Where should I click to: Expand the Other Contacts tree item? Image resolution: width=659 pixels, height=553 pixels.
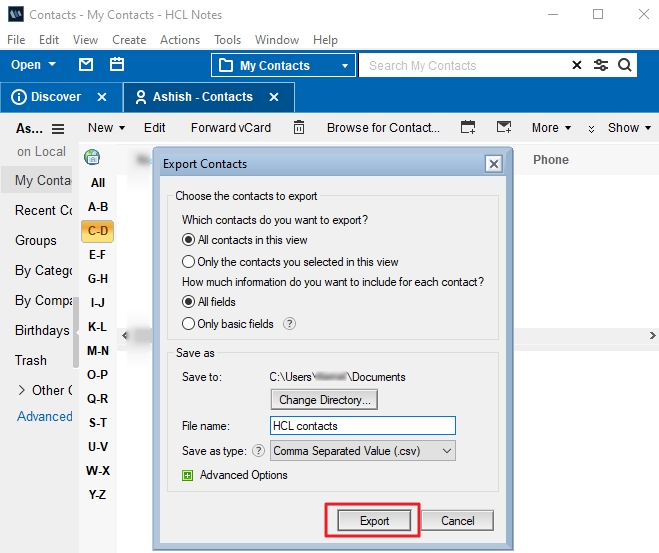point(22,390)
